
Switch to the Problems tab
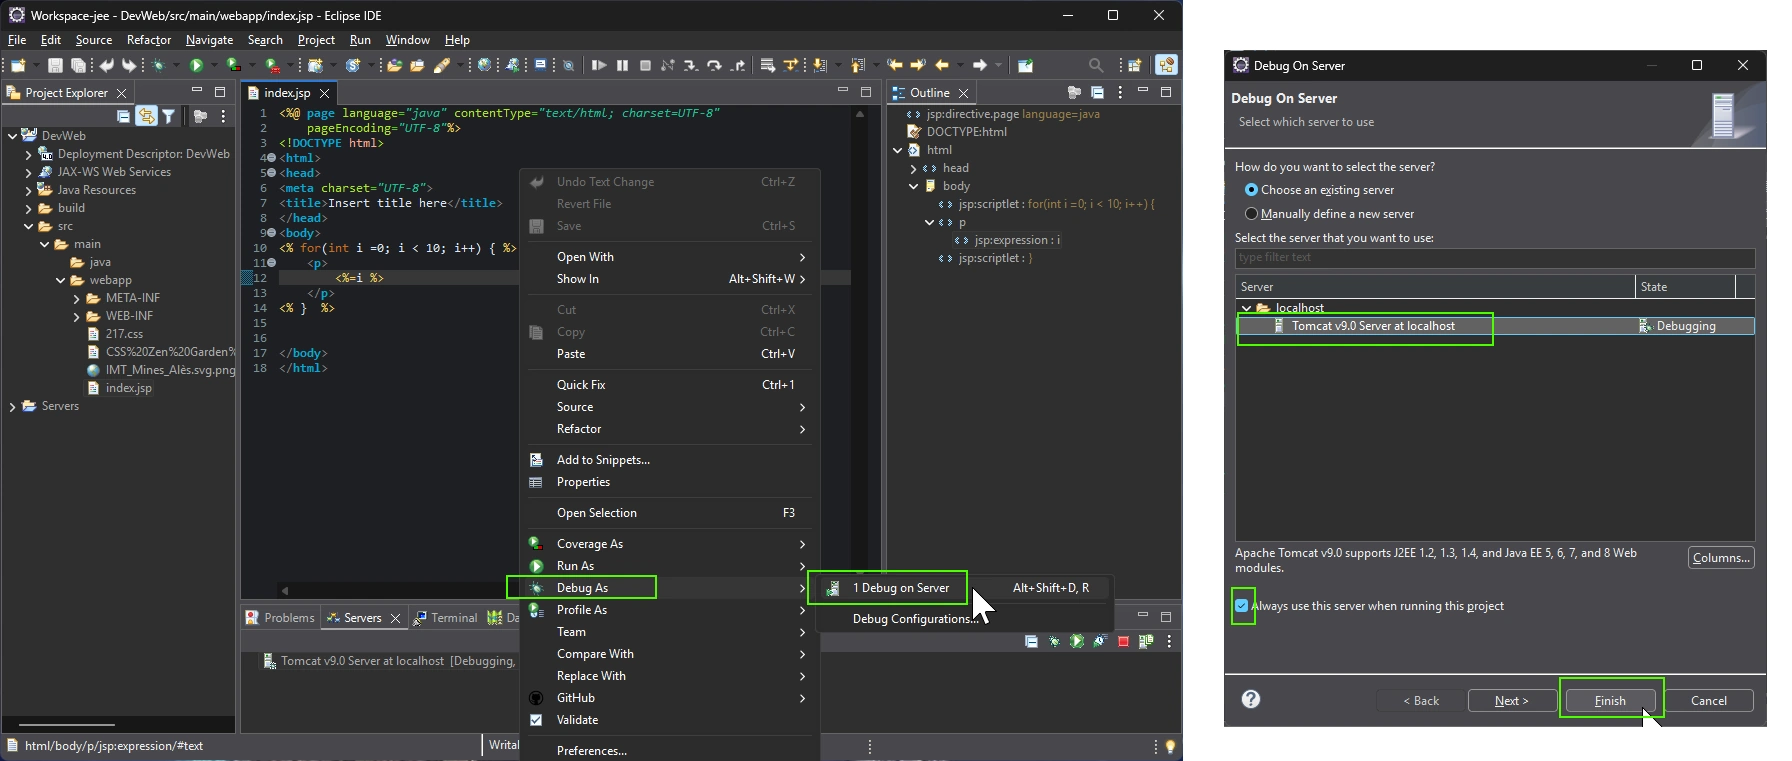pyautogui.click(x=280, y=618)
